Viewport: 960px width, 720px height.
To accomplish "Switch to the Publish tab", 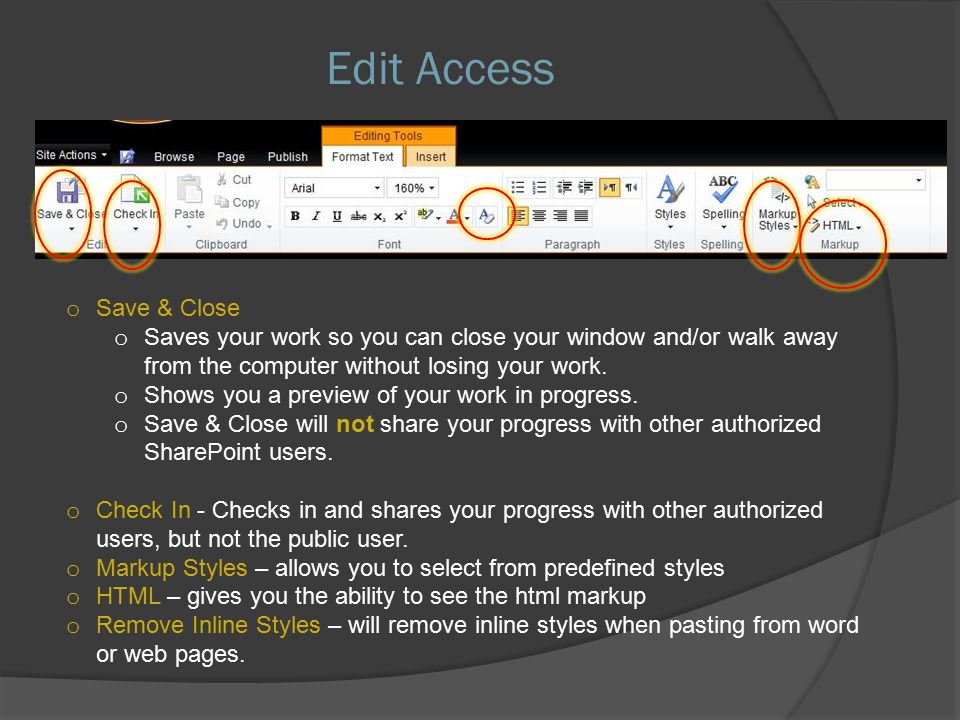I will pos(287,157).
